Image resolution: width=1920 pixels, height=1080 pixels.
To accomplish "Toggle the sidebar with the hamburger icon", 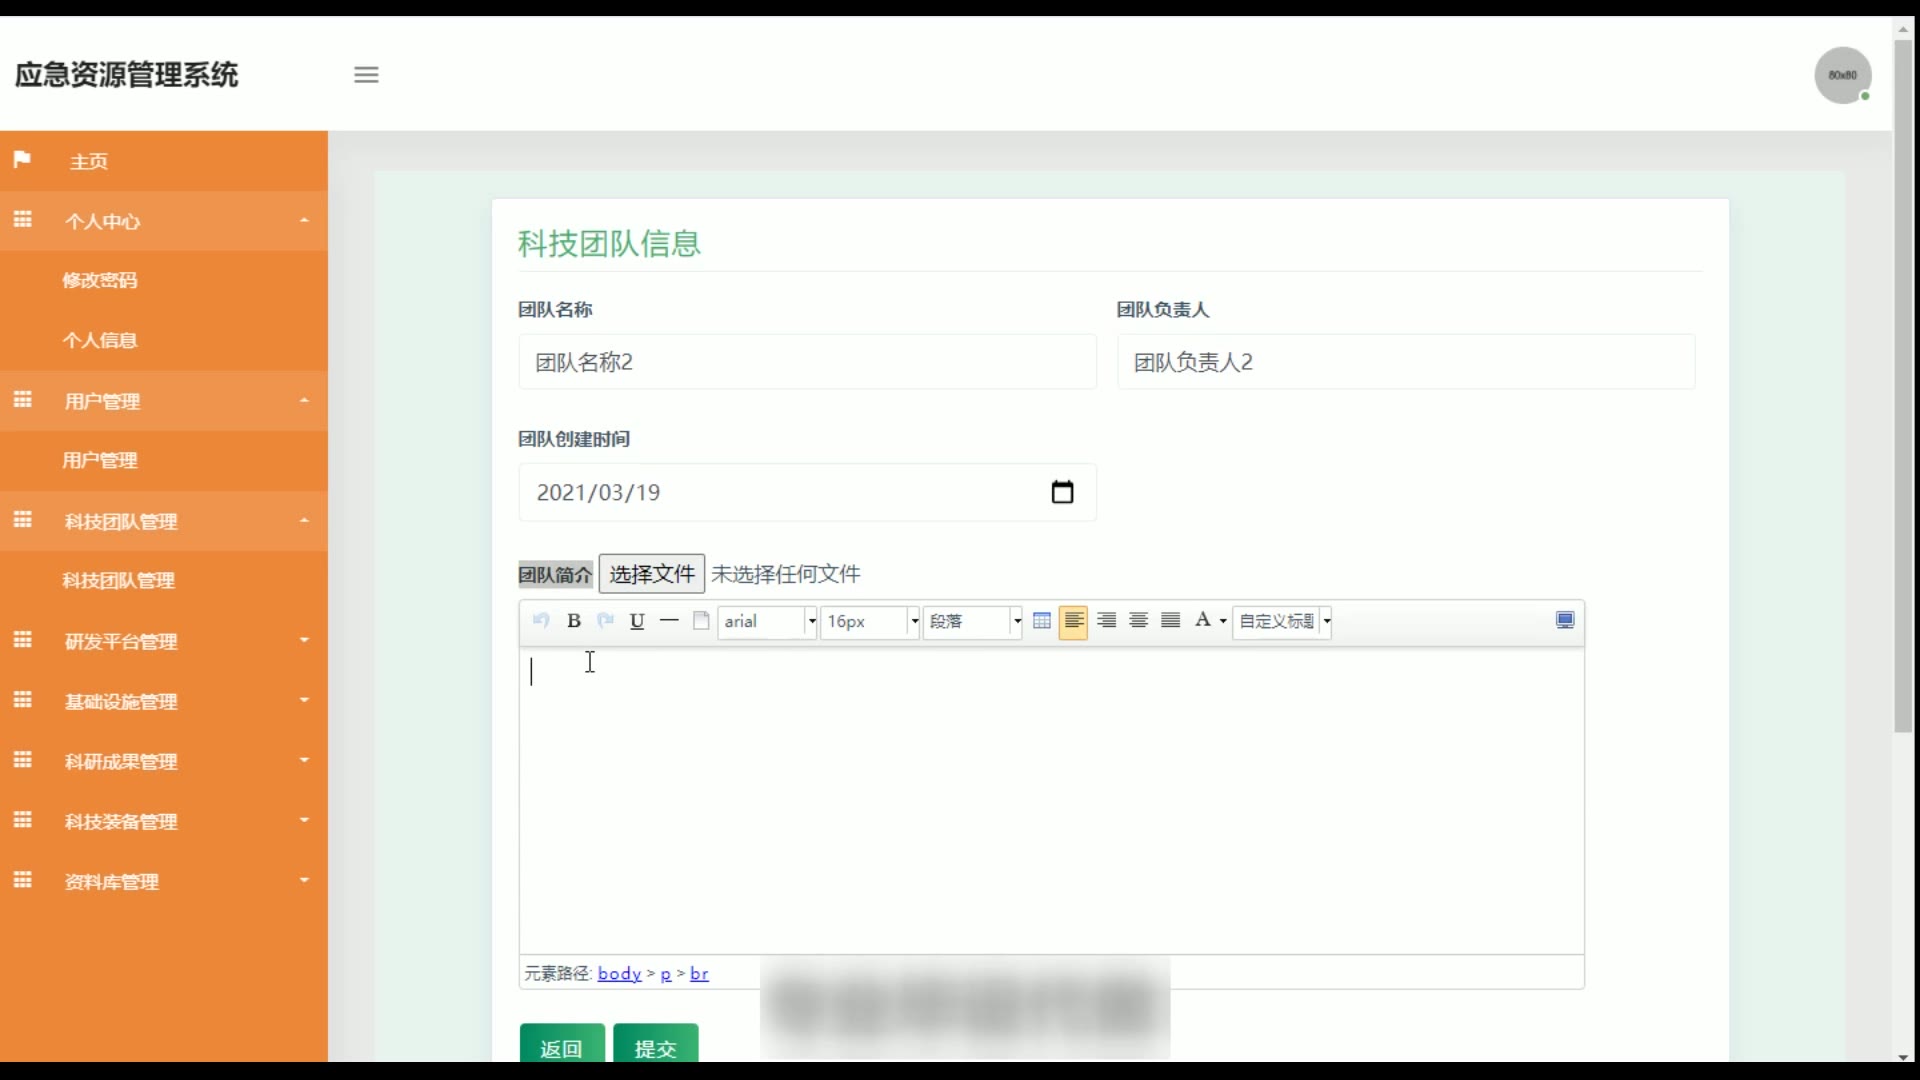I will [366, 75].
